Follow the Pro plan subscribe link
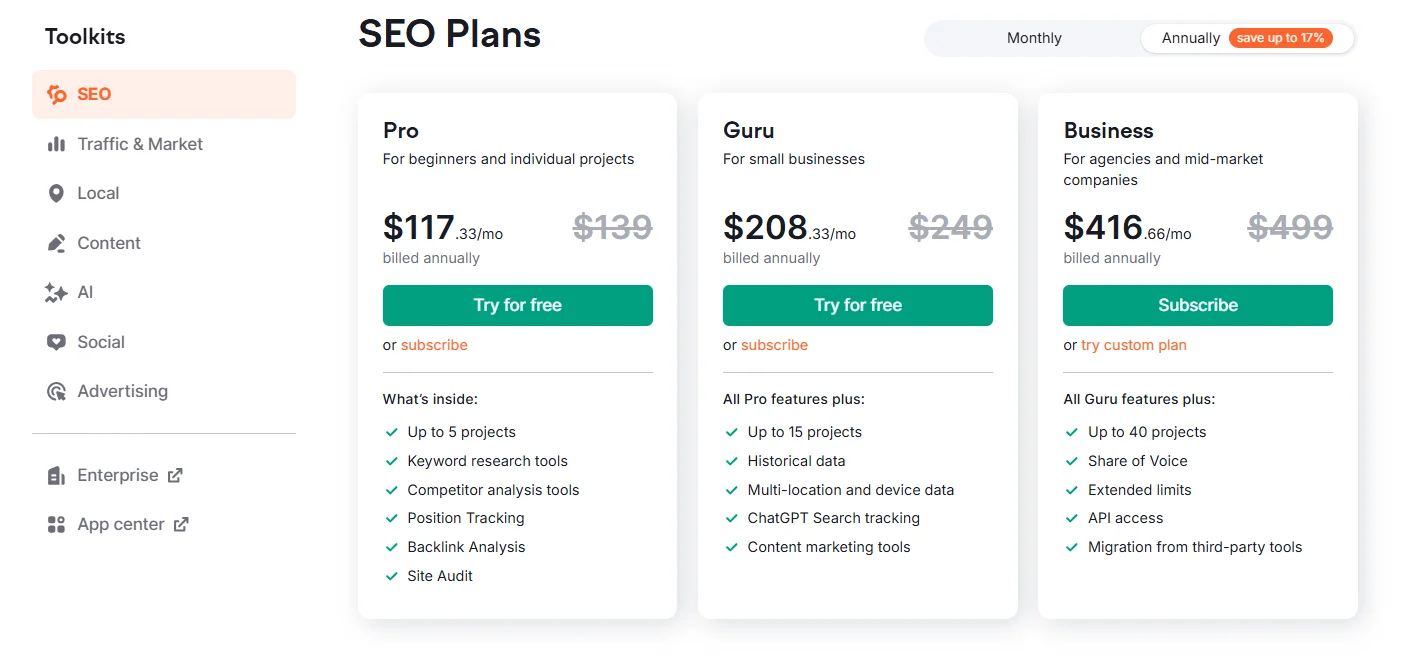The width and height of the screenshot is (1415, 661). click(x=434, y=345)
